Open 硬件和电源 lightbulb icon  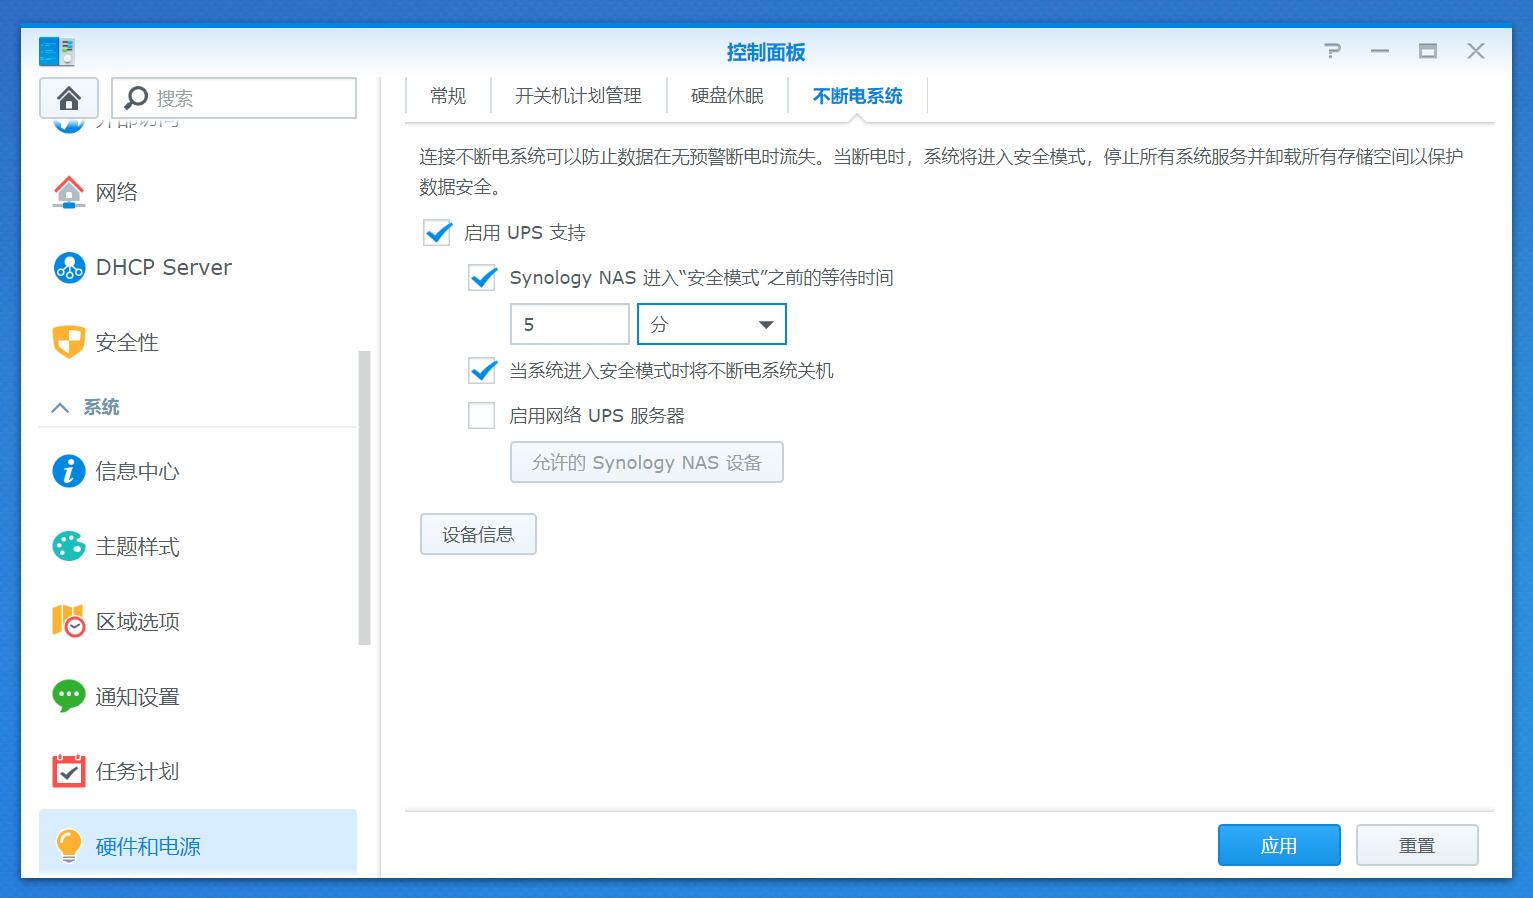(x=67, y=845)
